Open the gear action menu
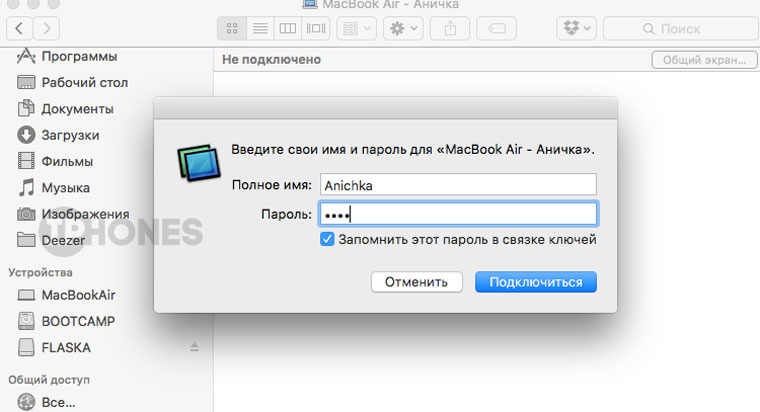 point(403,29)
